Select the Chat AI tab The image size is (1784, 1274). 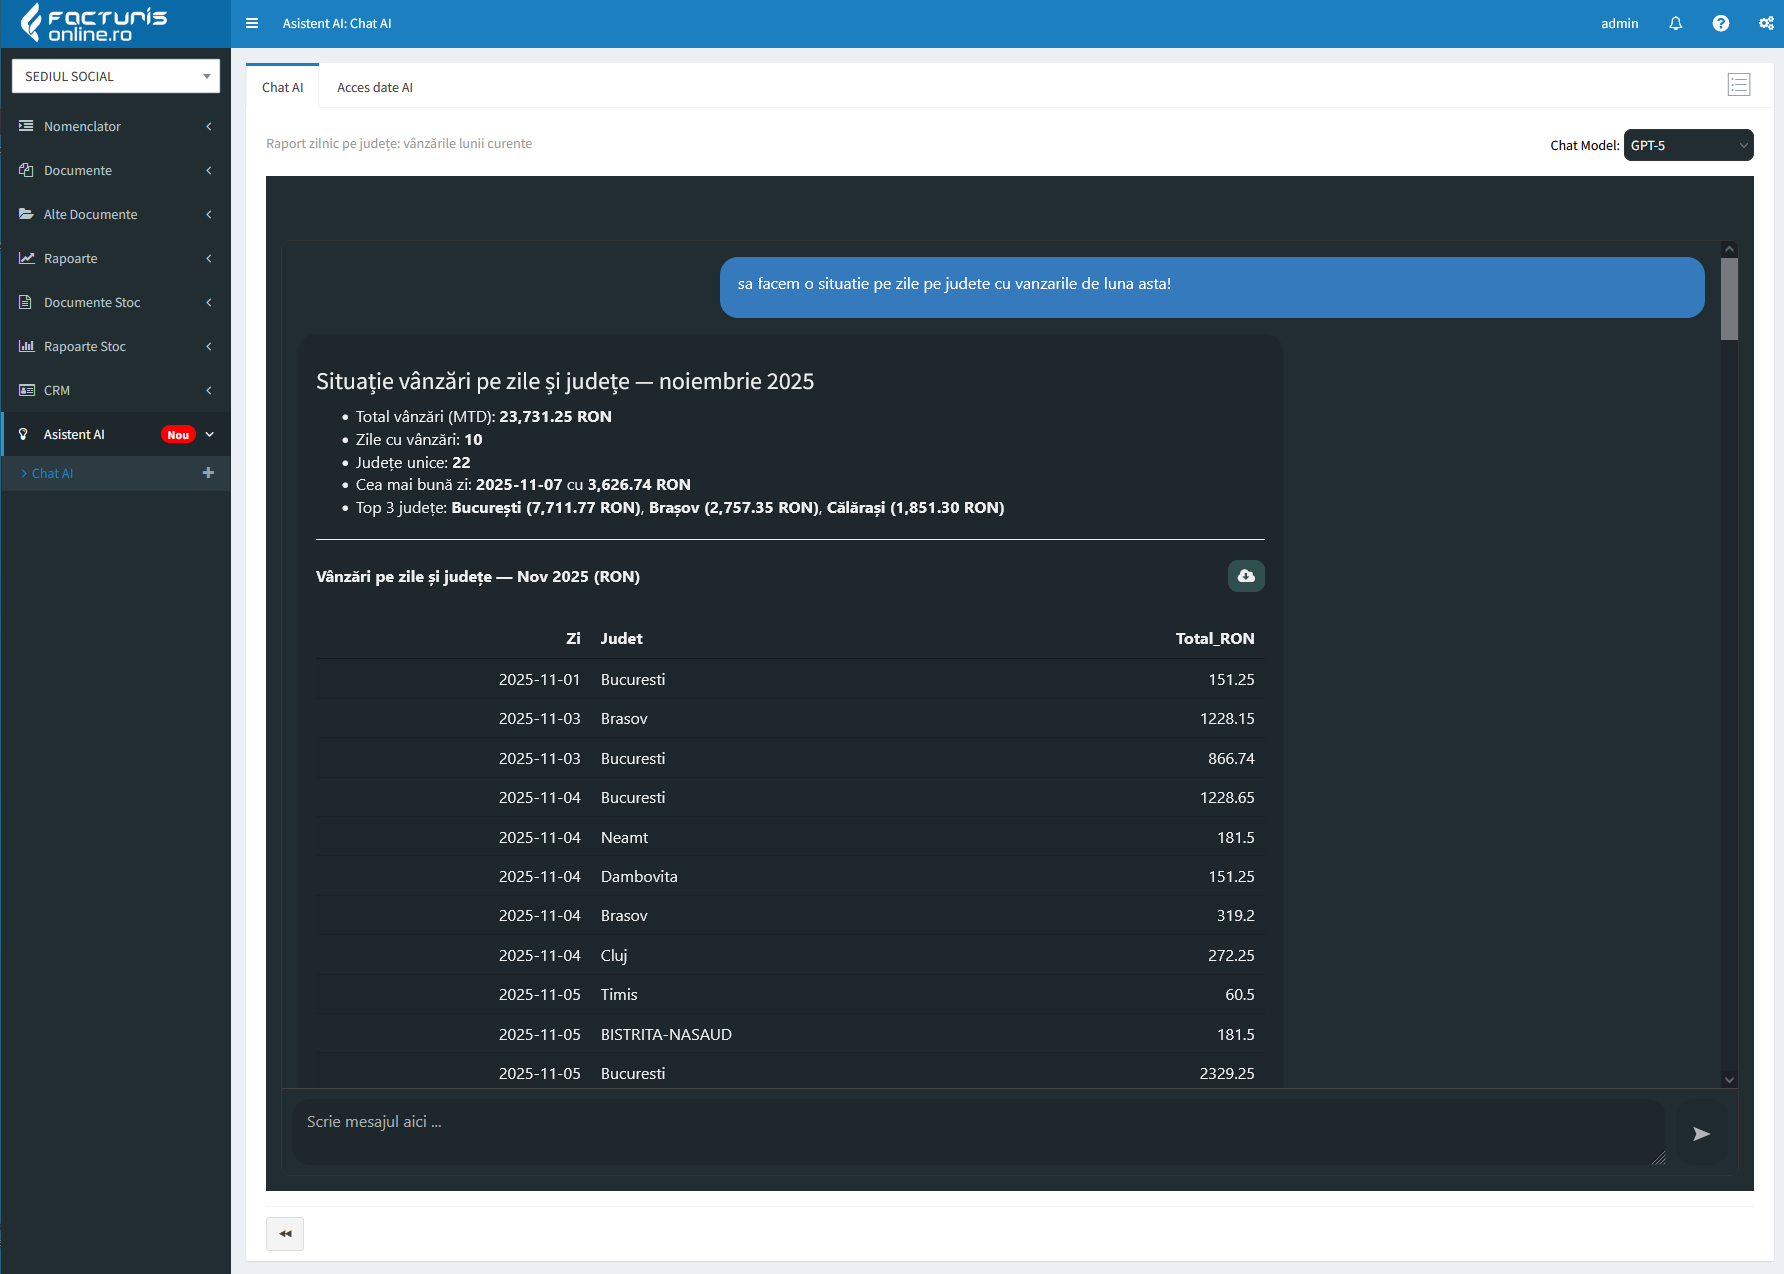click(282, 87)
